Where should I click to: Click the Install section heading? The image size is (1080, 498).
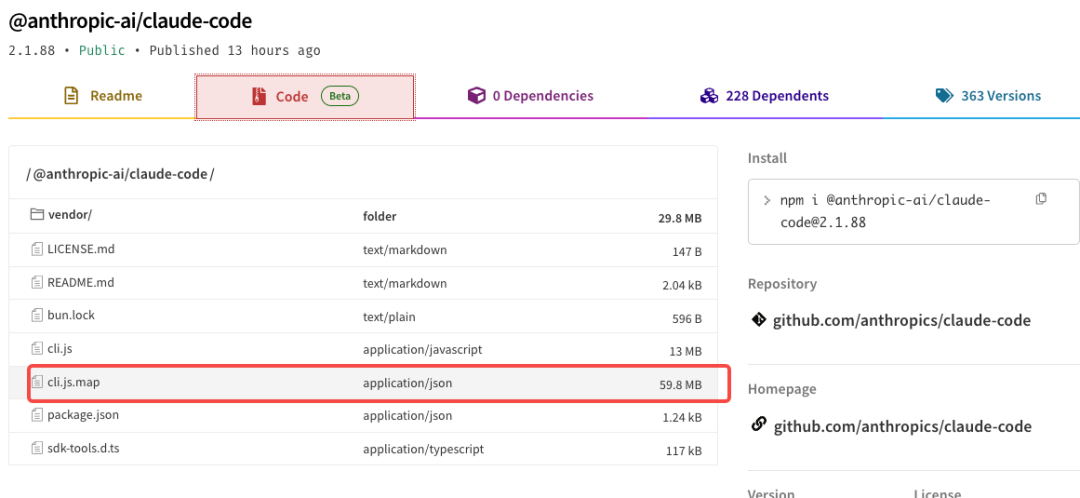[x=767, y=158]
